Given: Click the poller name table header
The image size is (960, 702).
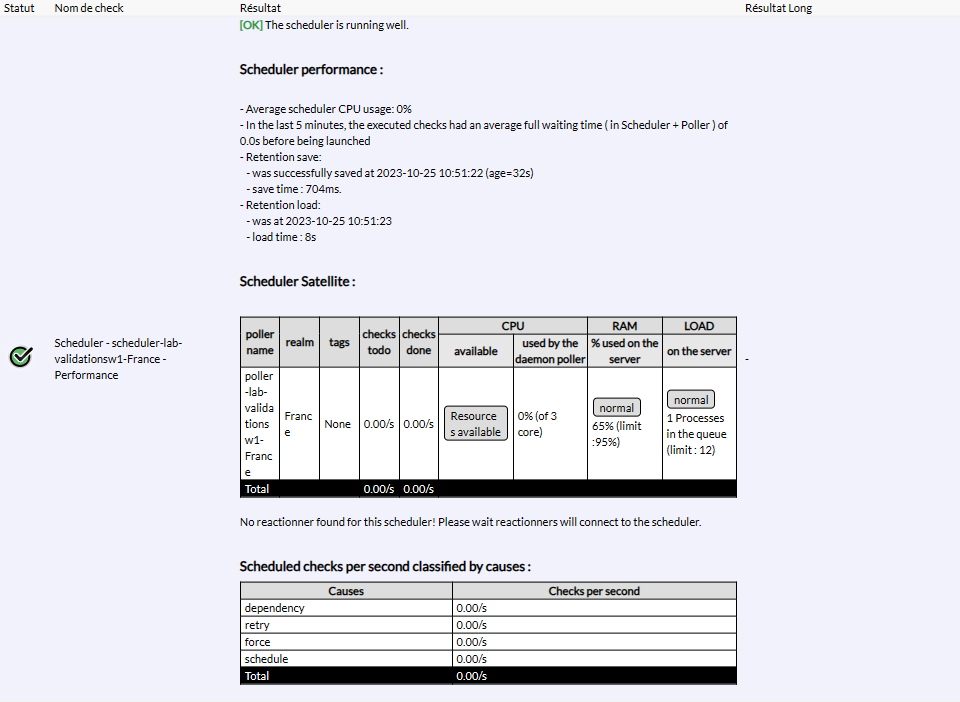Looking at the screenshot, I should point(260,342).
